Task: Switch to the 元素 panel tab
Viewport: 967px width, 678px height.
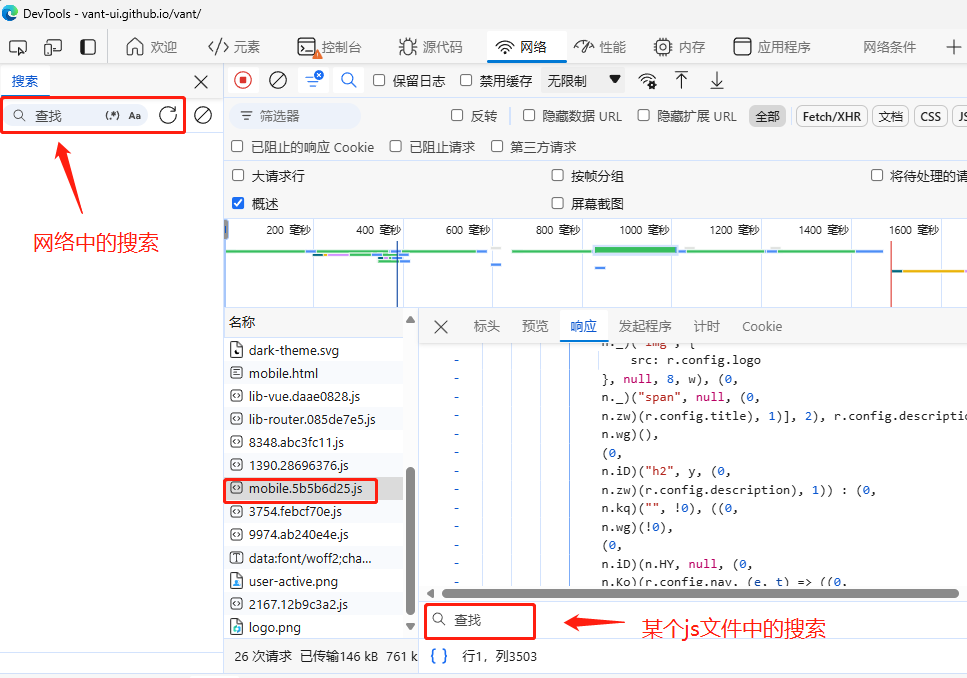Action: pyautogui.click(x=236, y=46)
